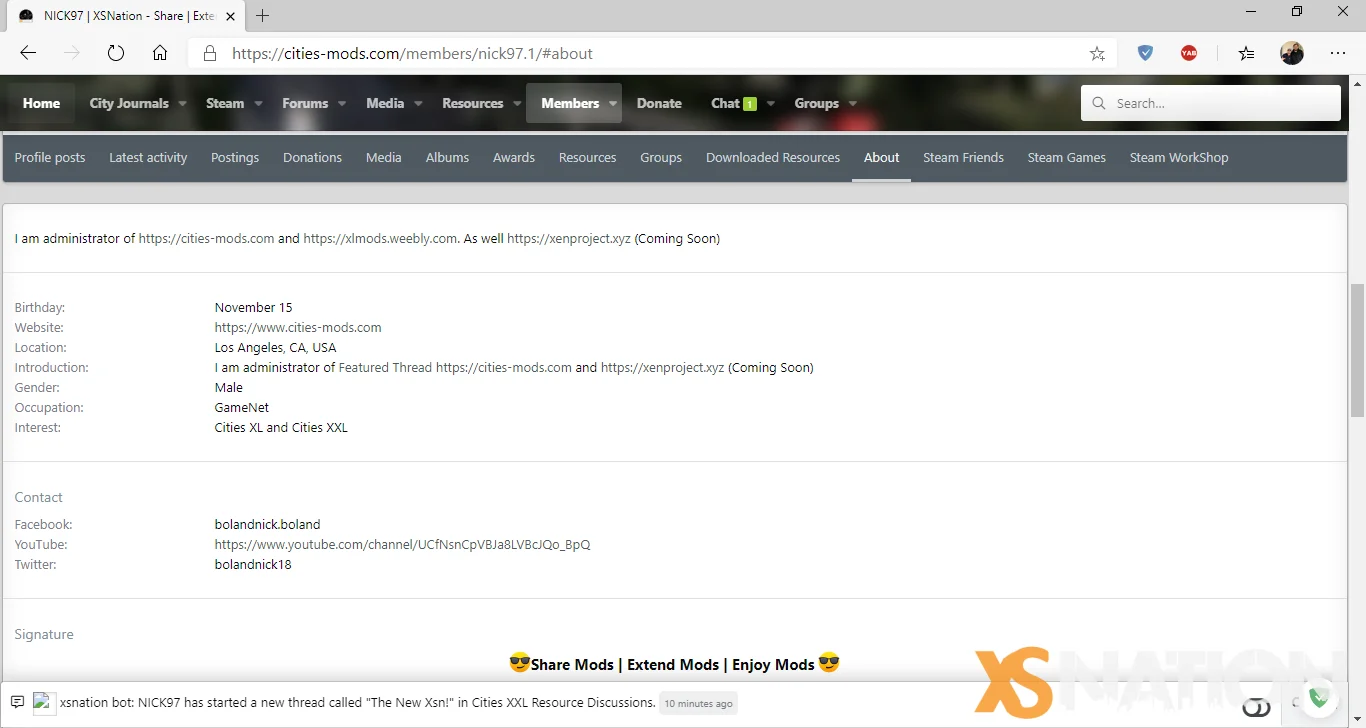1366x728 pixels.
Task: Click the Chat unread count badge
Action: click(x=750, y=104)
